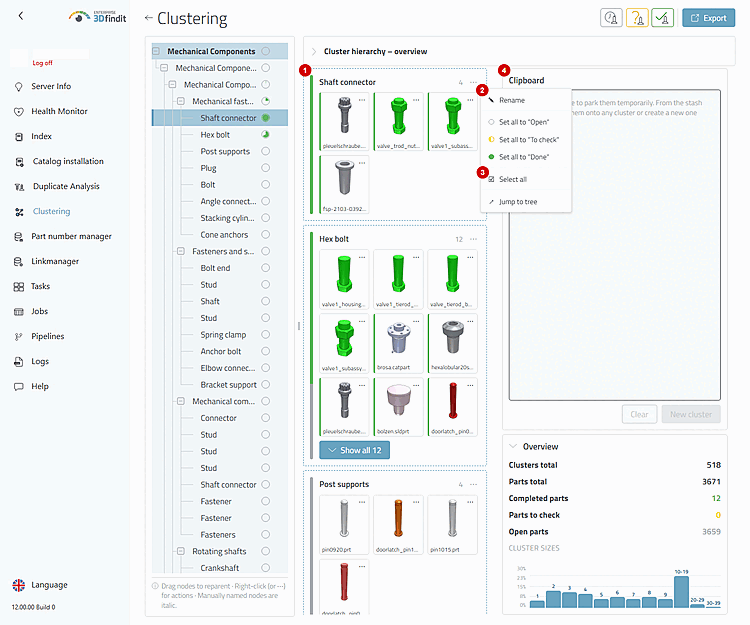
Task: Click the open-status filter icon in header
Action: coord(611,18)
